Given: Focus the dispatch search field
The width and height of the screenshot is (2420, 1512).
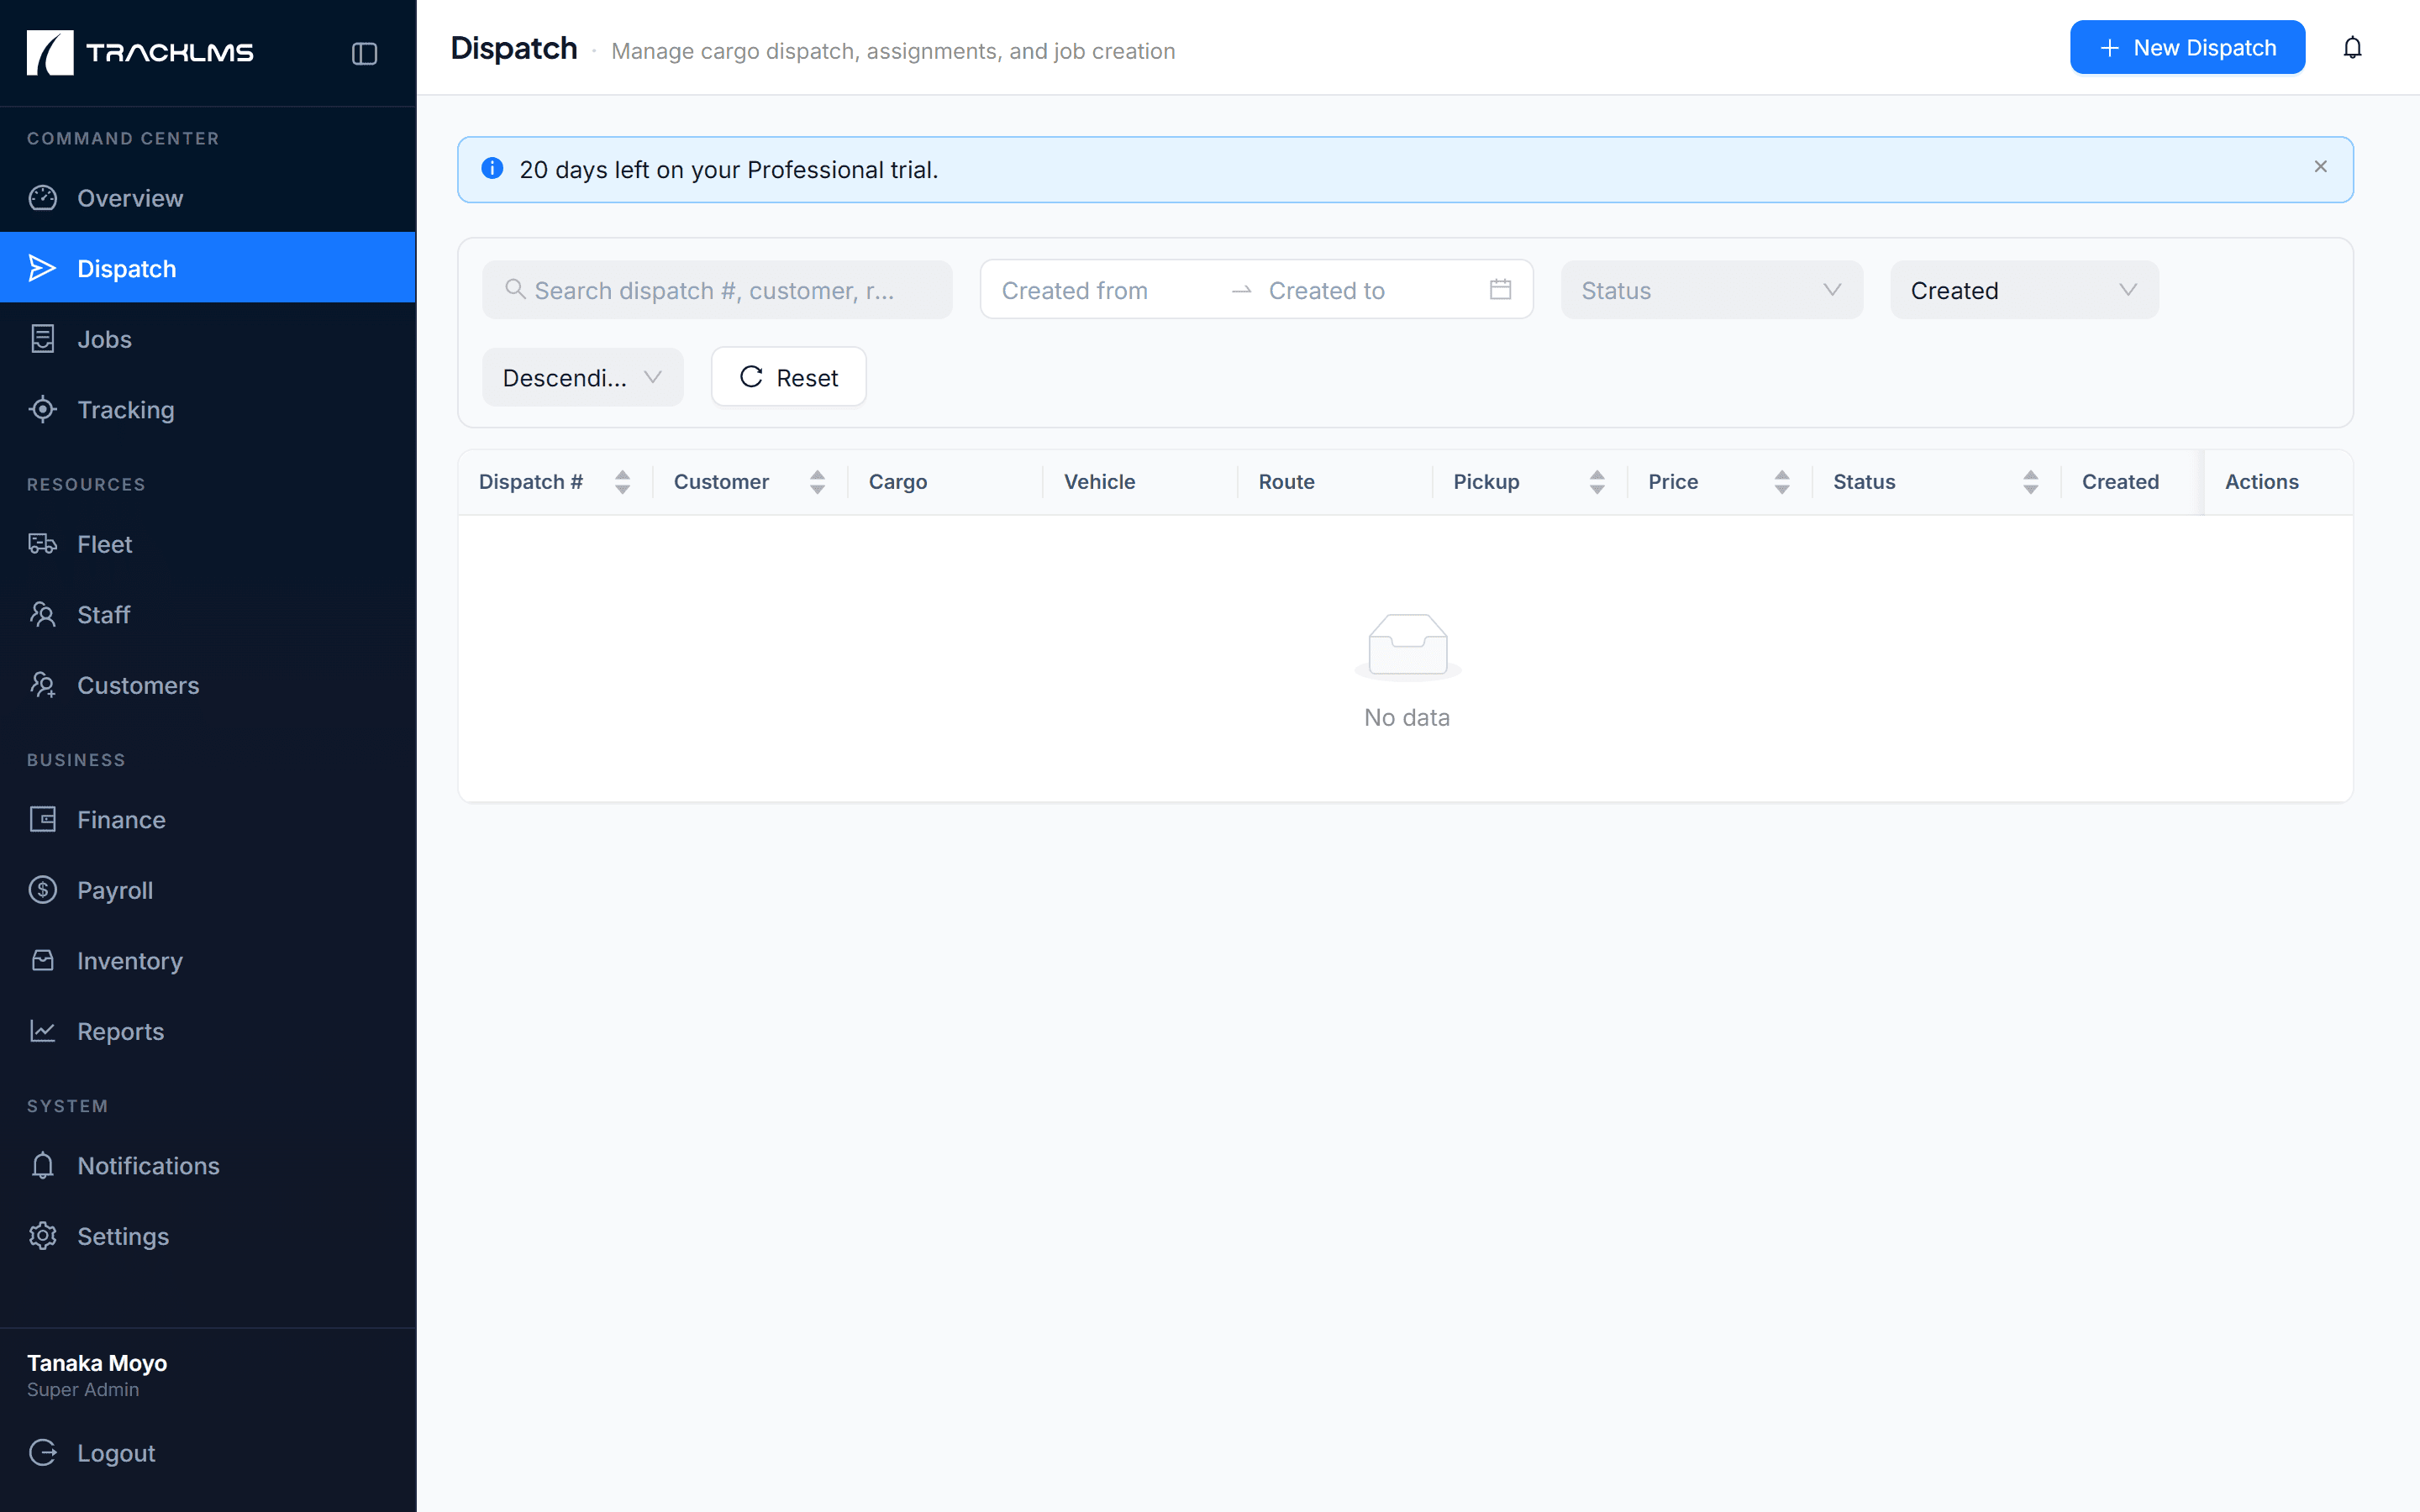Looking at the screenshot, I should tap(717, 290).
